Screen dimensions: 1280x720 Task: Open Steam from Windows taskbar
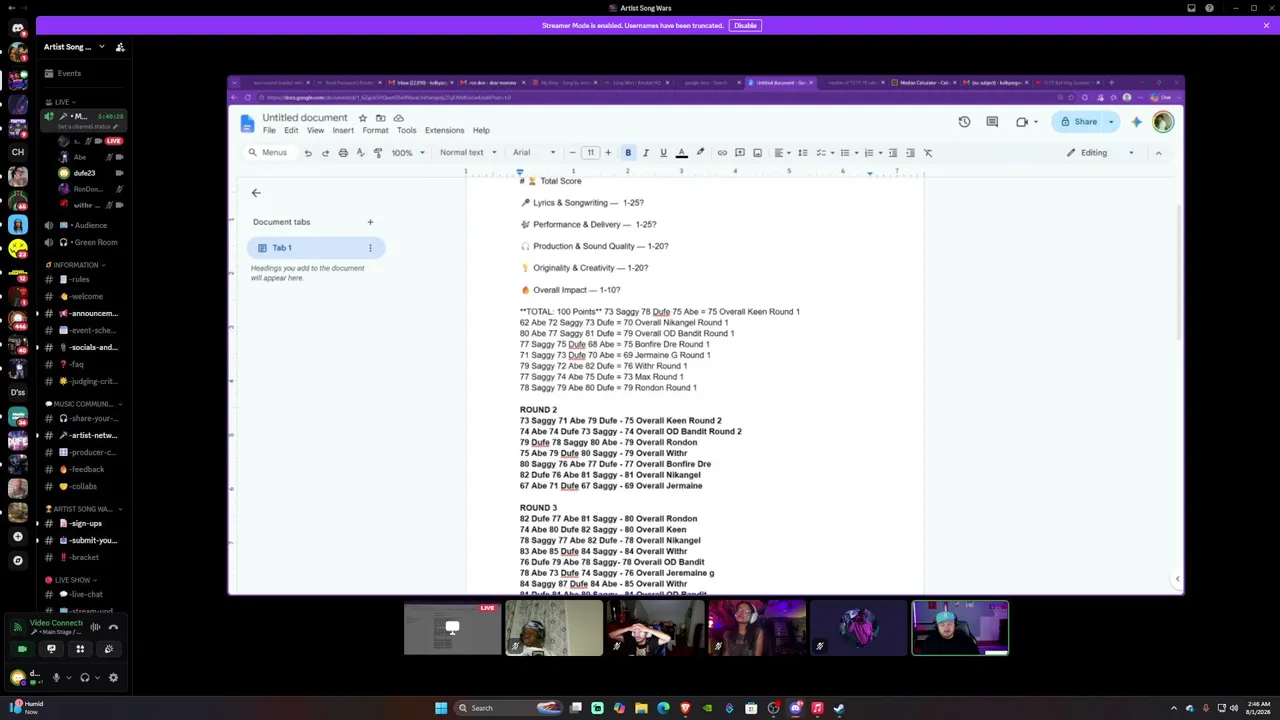(839, 708)
